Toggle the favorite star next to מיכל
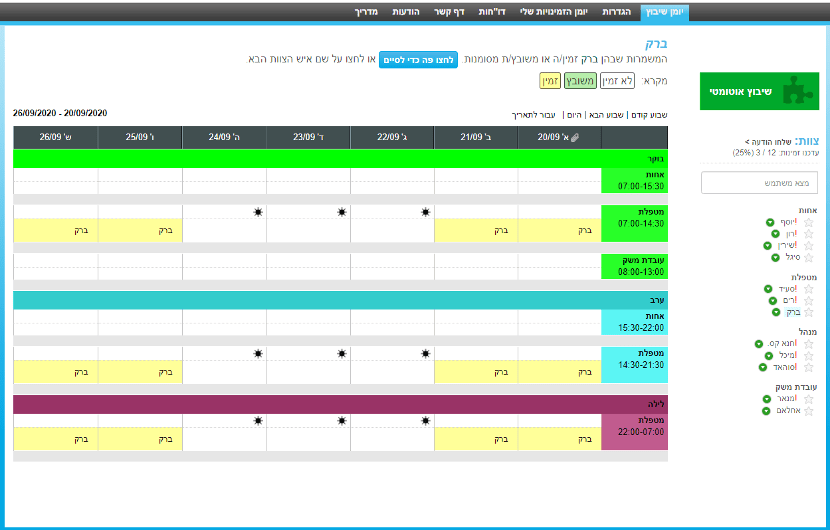830x530 pixels. [x=809, y=355]
